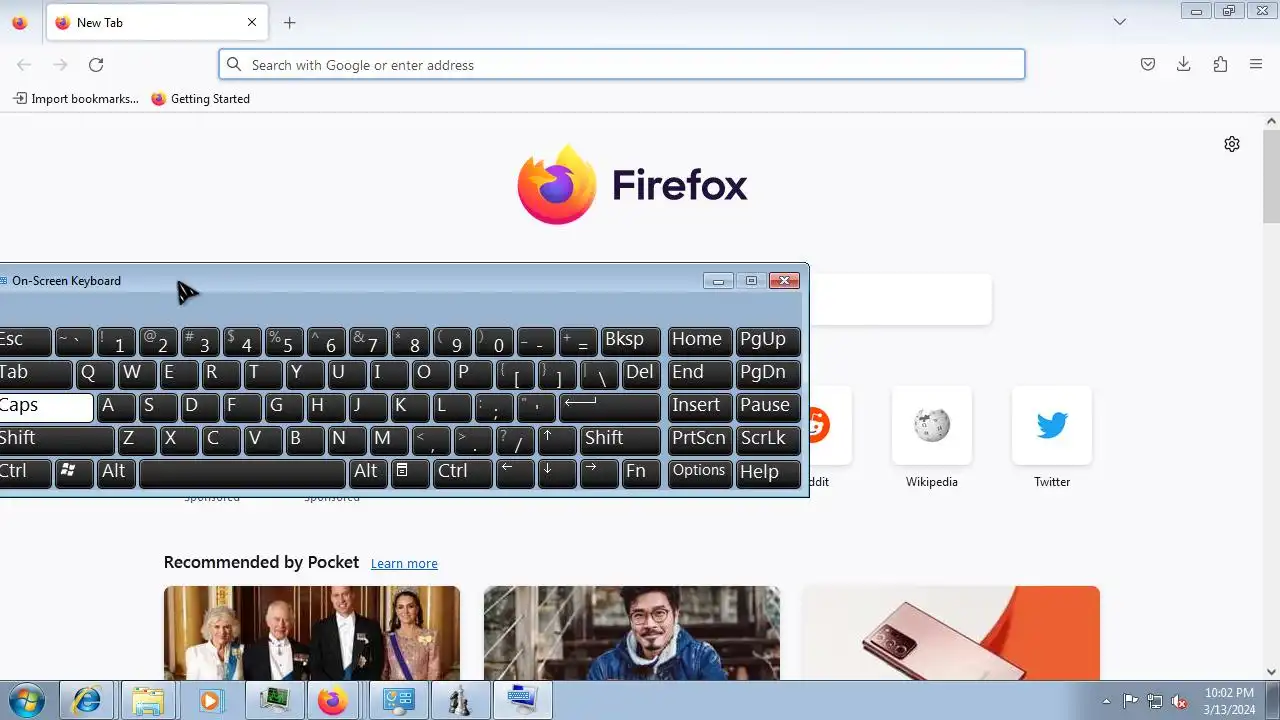Click the right arrow key on keyboard
Viewport: 1280px width, 720px height.
pyautogui.click(x=599, y=472)
